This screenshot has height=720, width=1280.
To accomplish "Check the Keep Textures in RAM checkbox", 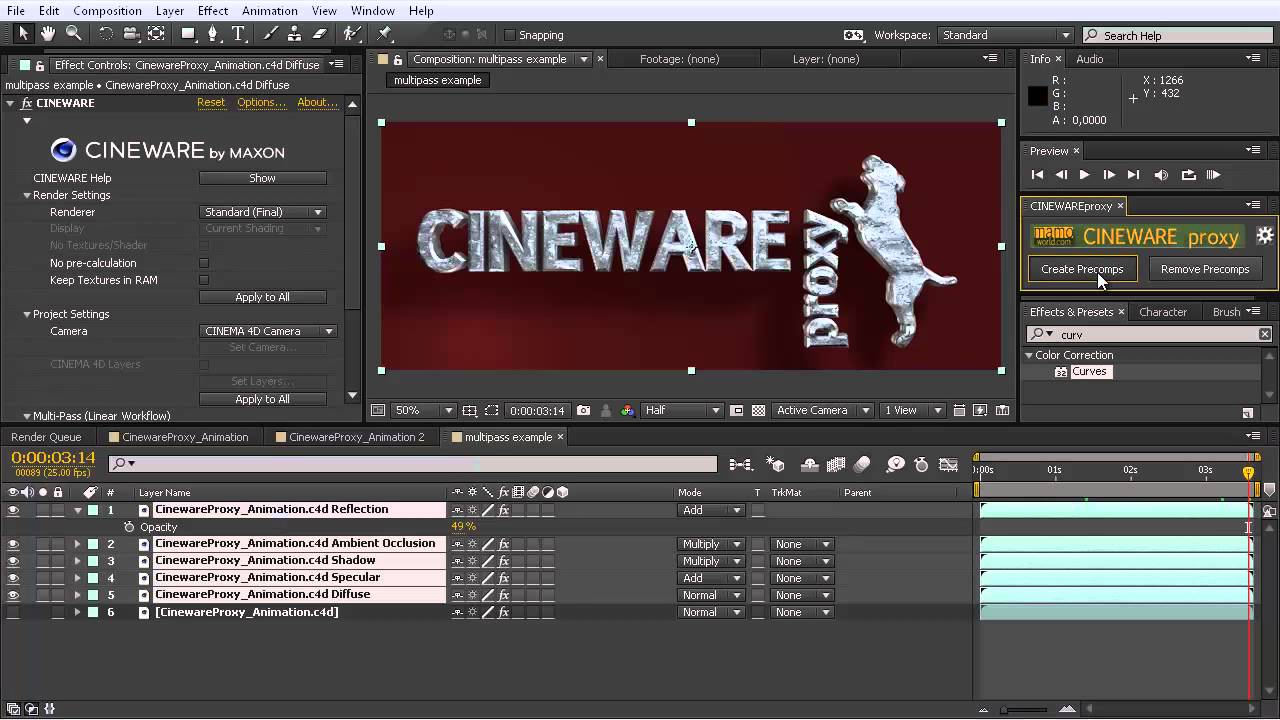I will click(x=204, y=280).
